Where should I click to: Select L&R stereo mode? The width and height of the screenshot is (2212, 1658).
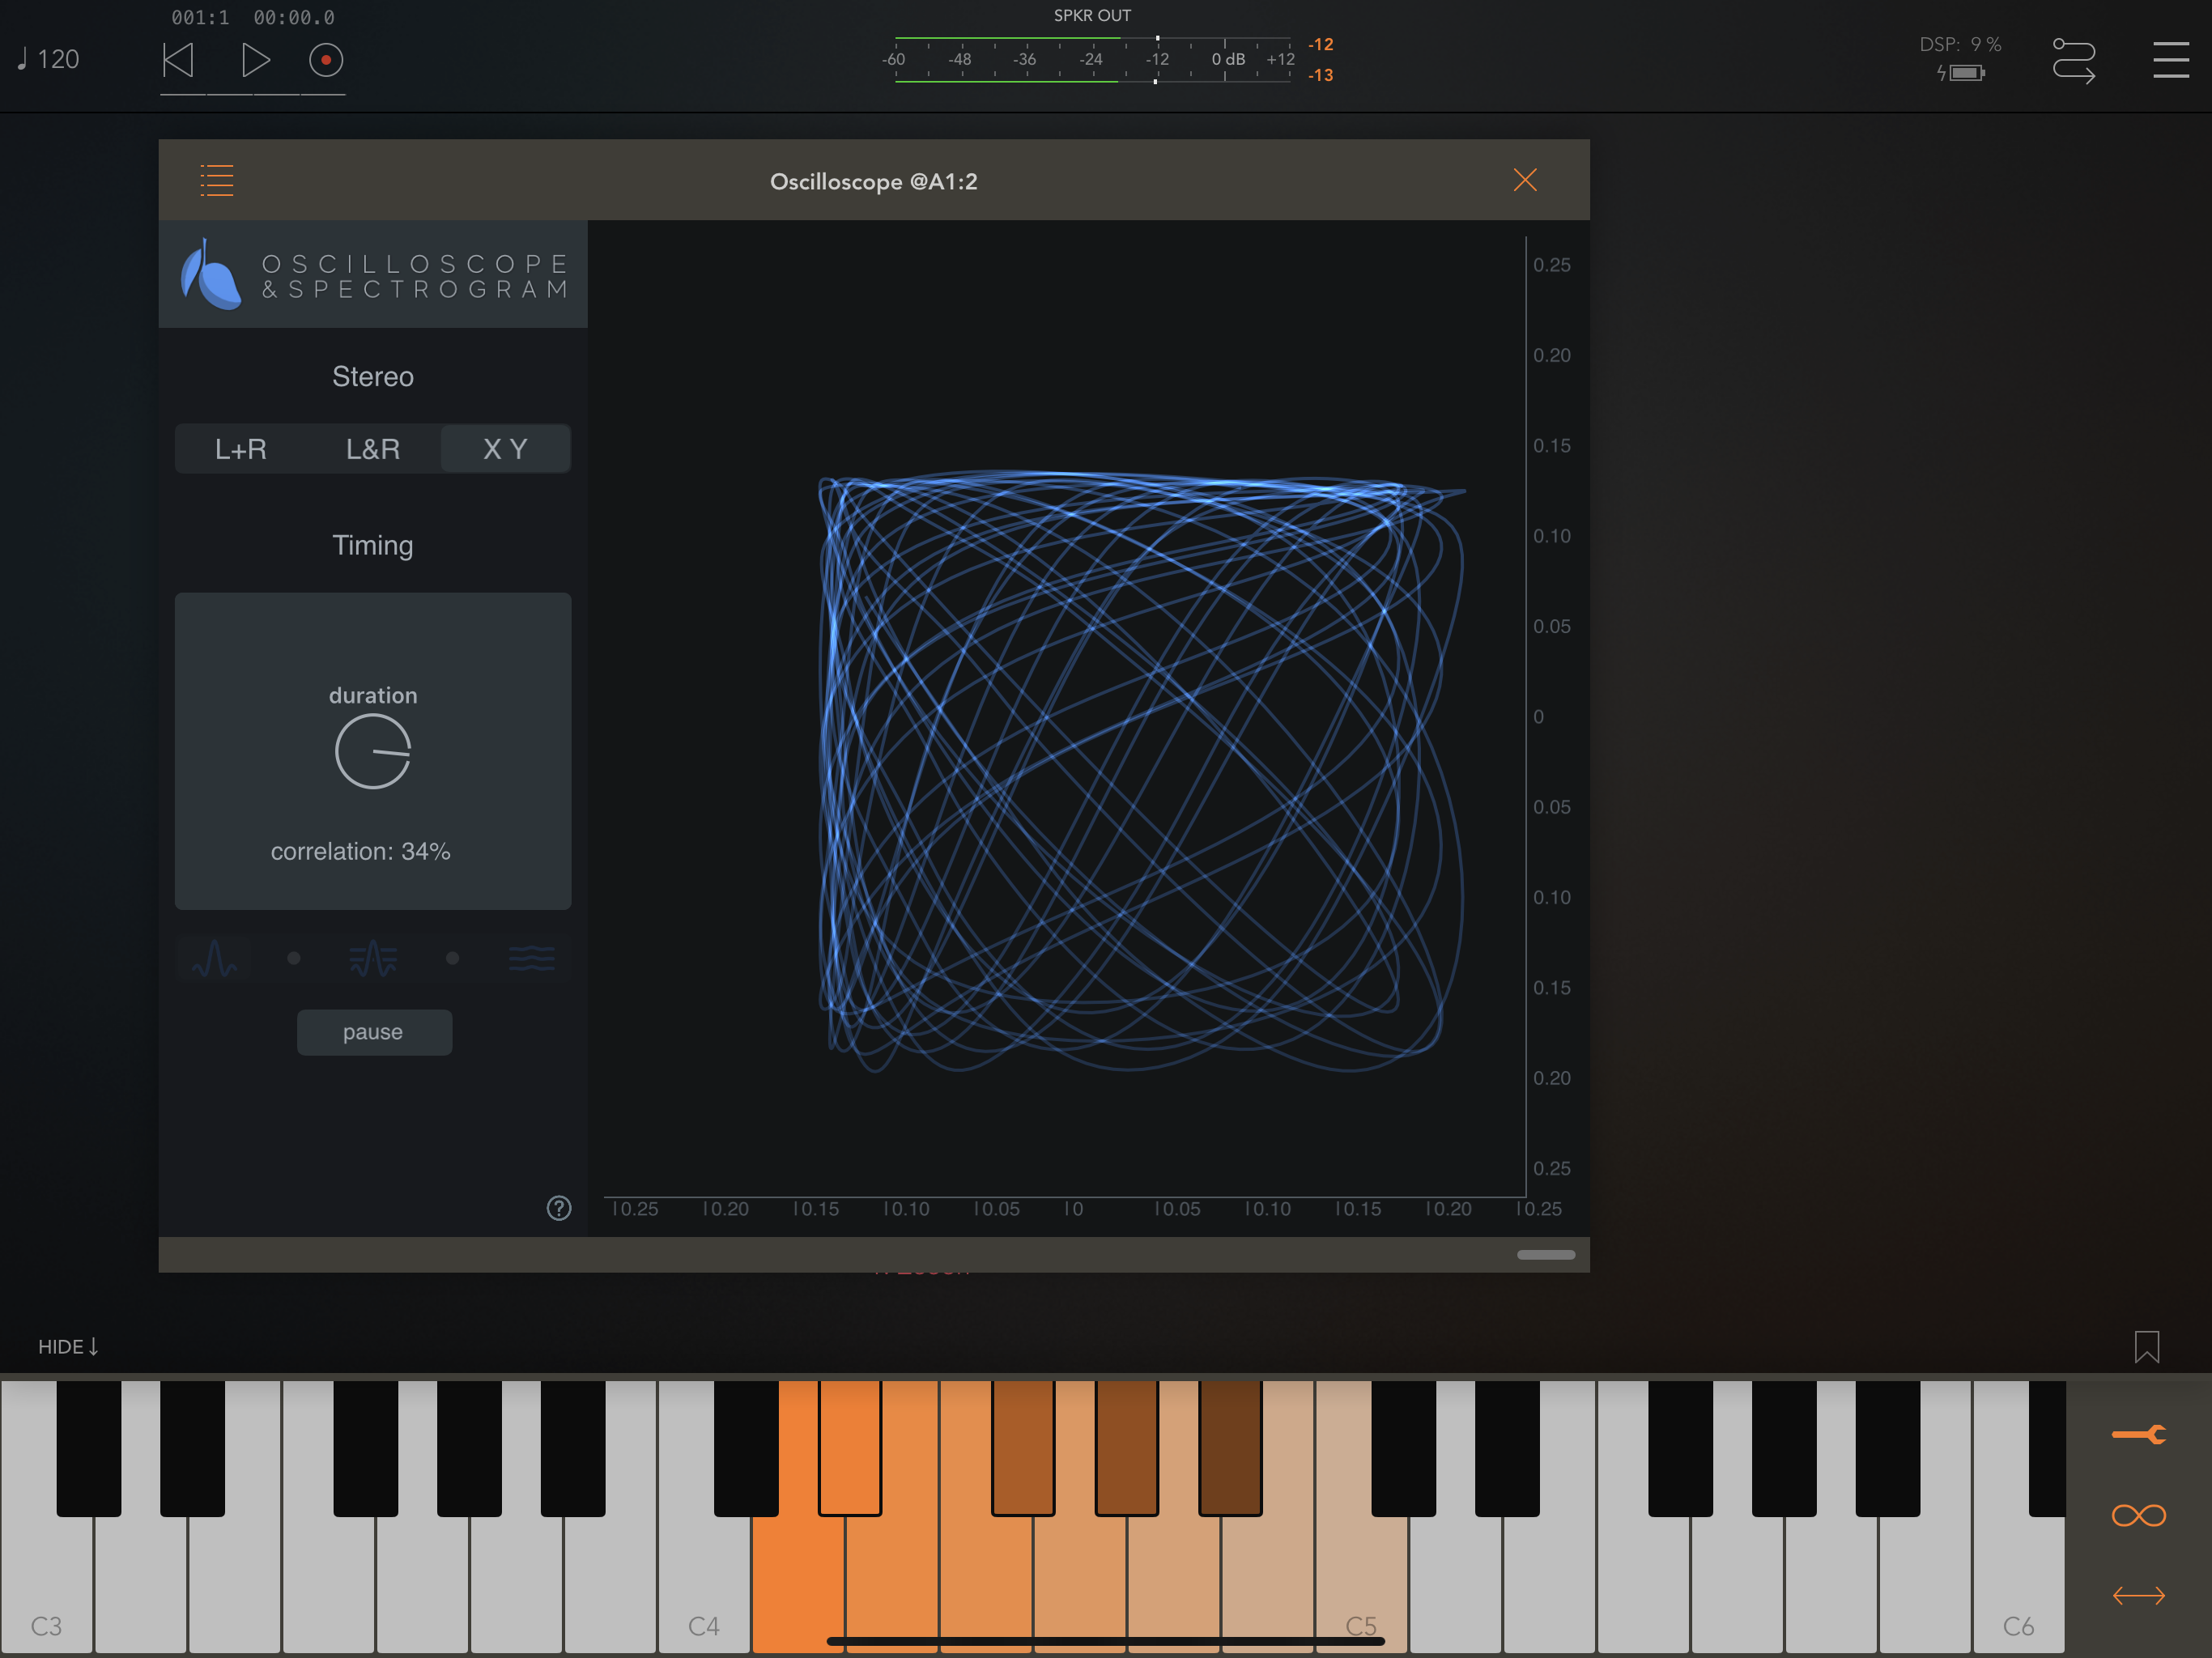pyautogui.click(x=373, y=449)
